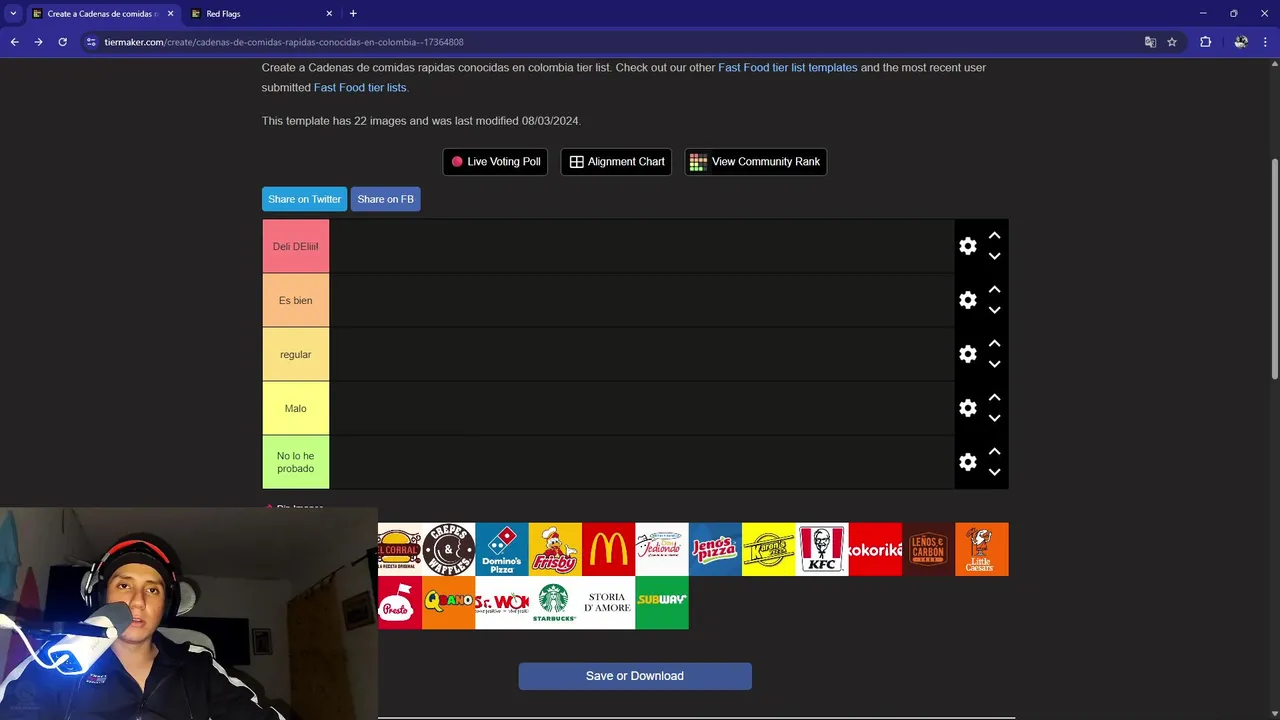Viewport: 1280px width, 720px height.
Task: View site information icon
Action: click(x=91, y=42)
